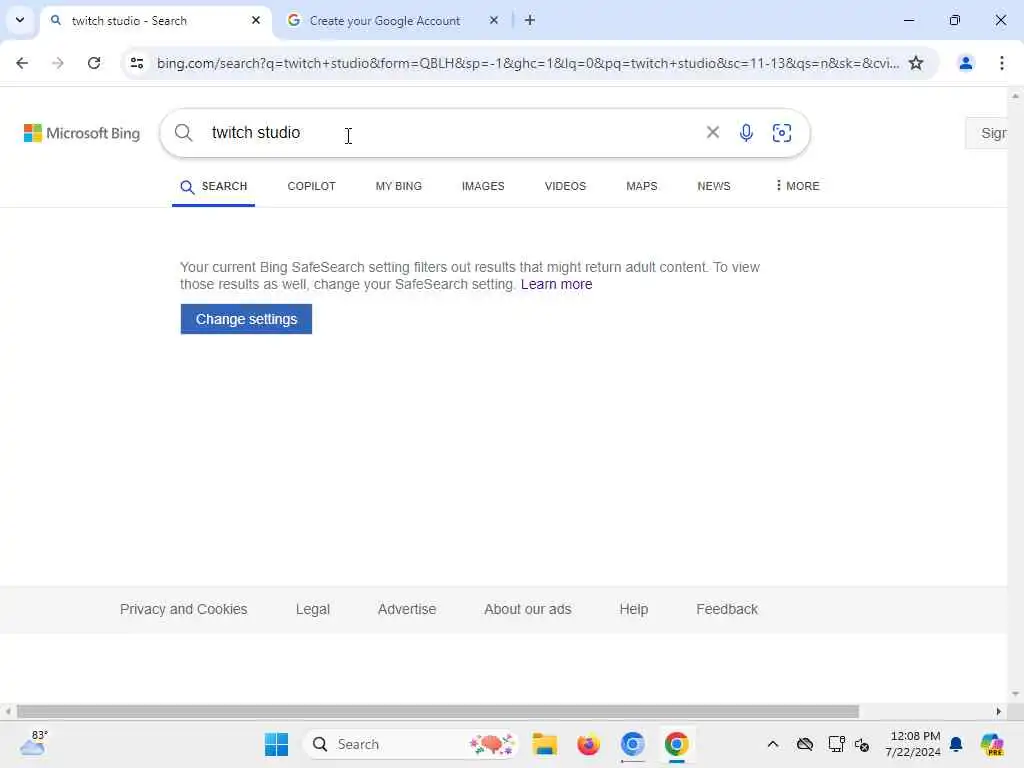1024x768 pixels.
Task: Click the Google Chrome taskbar icon
Action: [677, 744]
